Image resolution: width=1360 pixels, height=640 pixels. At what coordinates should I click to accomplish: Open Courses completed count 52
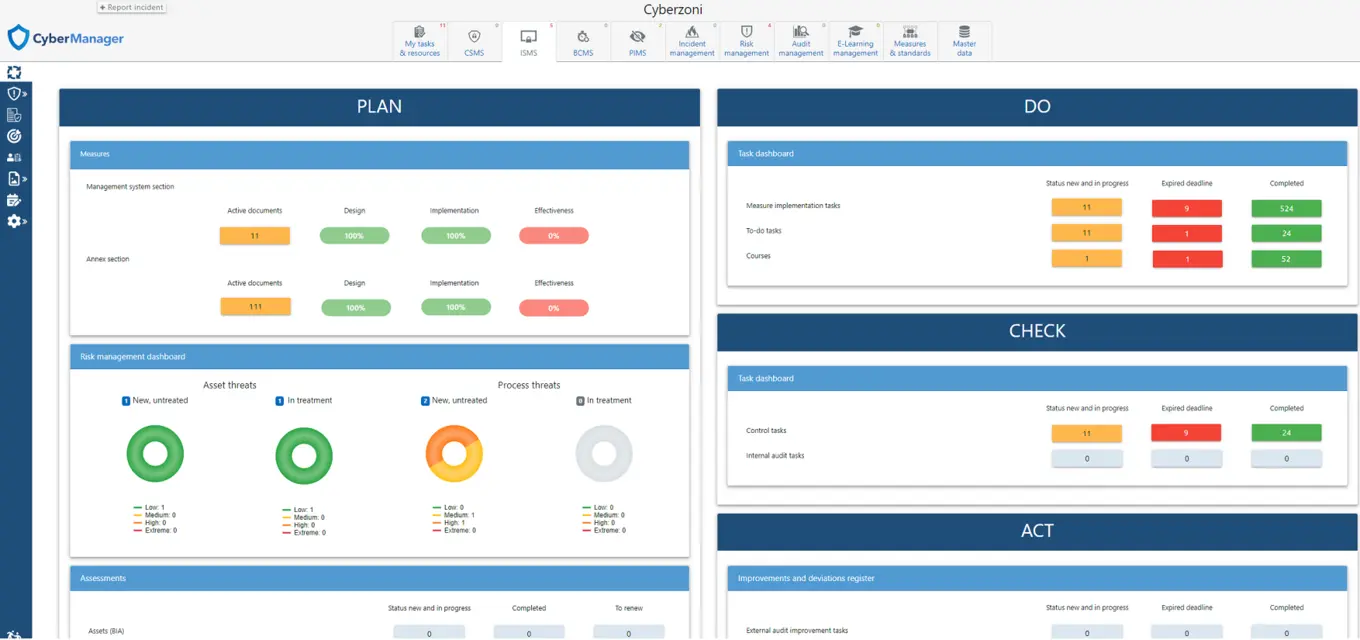coord(1287,258)
